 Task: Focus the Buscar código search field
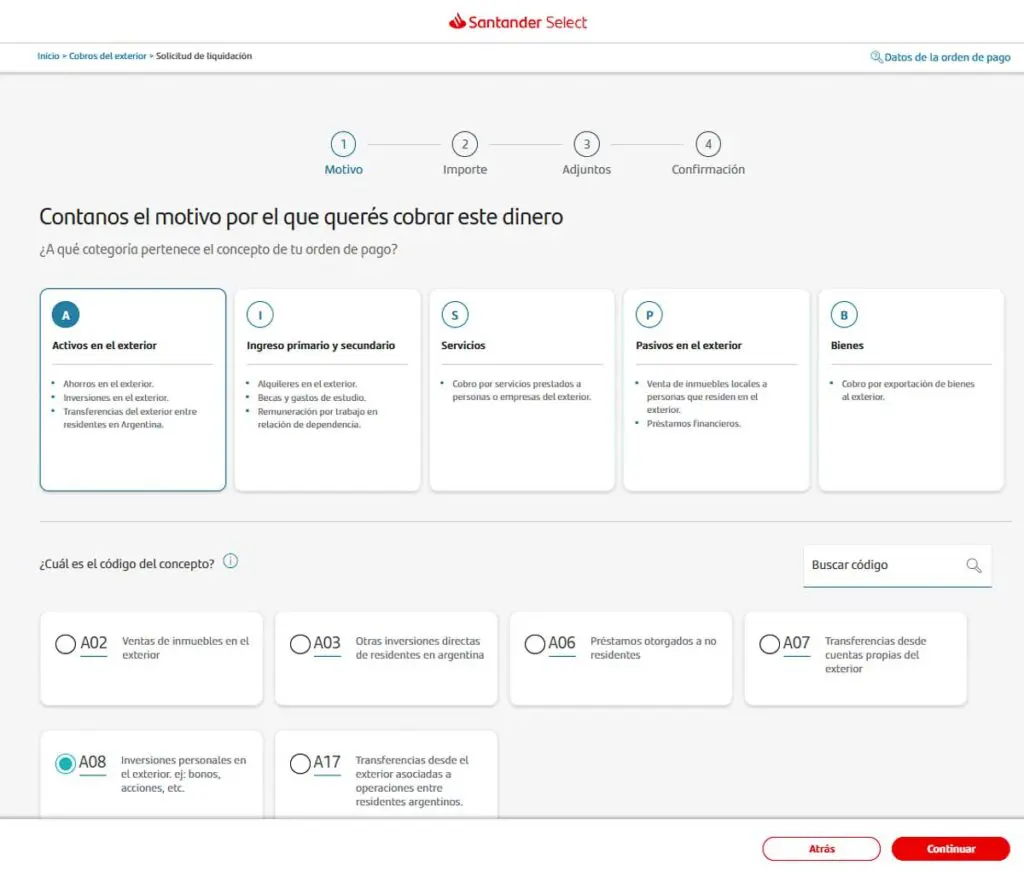click(897, 565)
